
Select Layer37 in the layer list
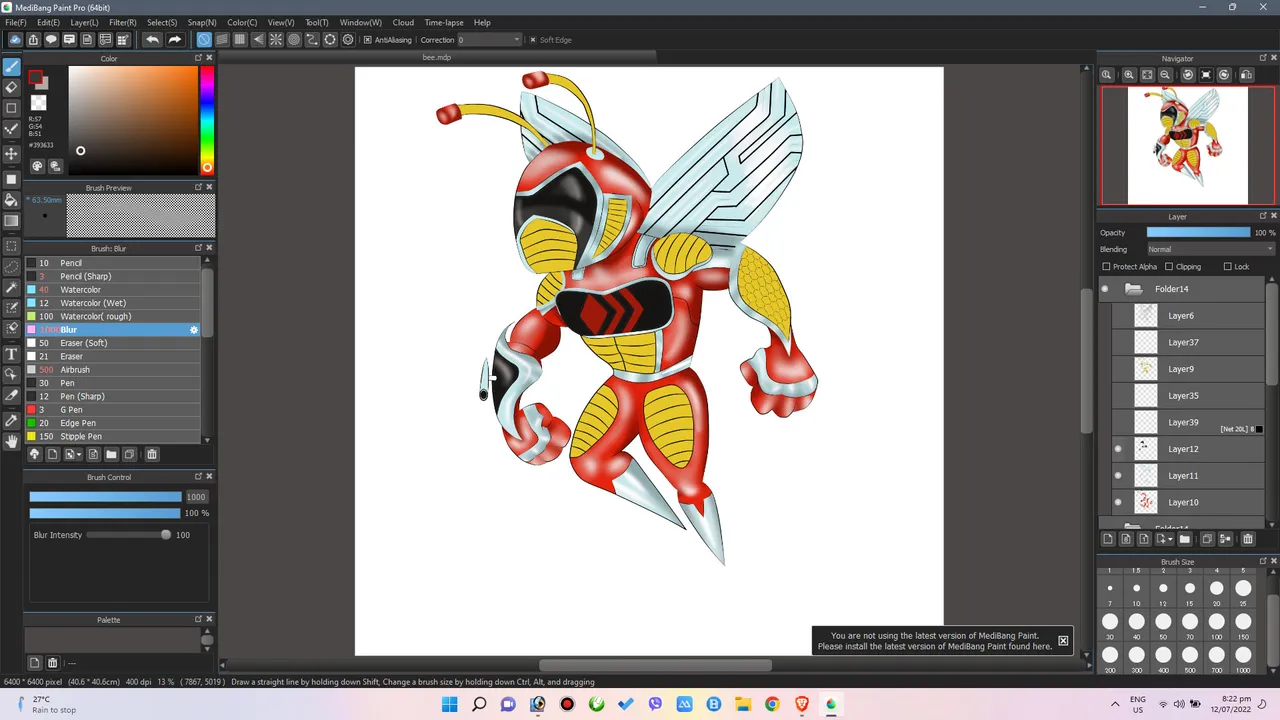click(x=1187, y=342)
